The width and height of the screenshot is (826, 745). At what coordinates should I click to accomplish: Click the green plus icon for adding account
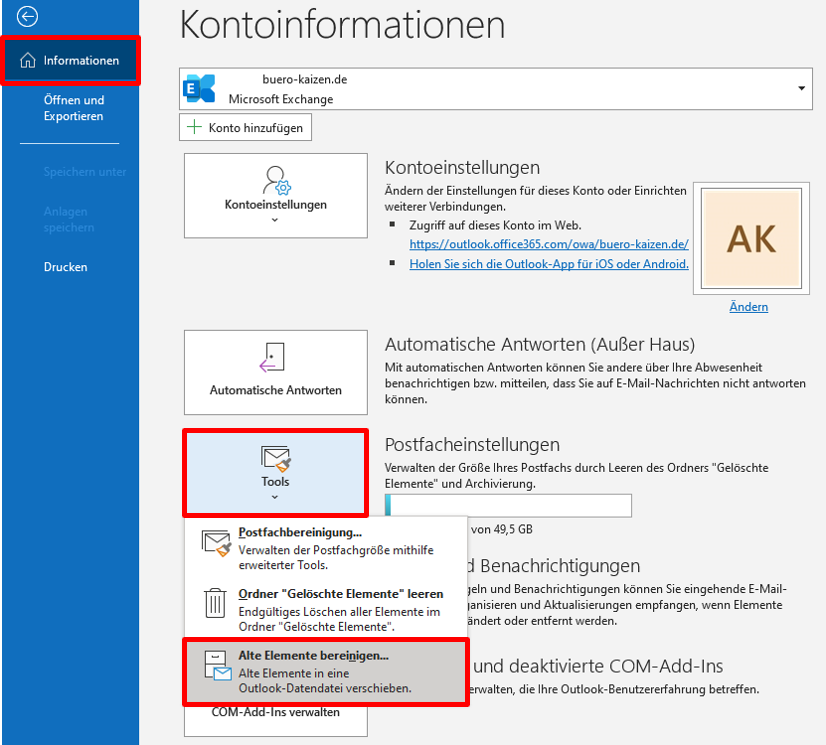194,127
